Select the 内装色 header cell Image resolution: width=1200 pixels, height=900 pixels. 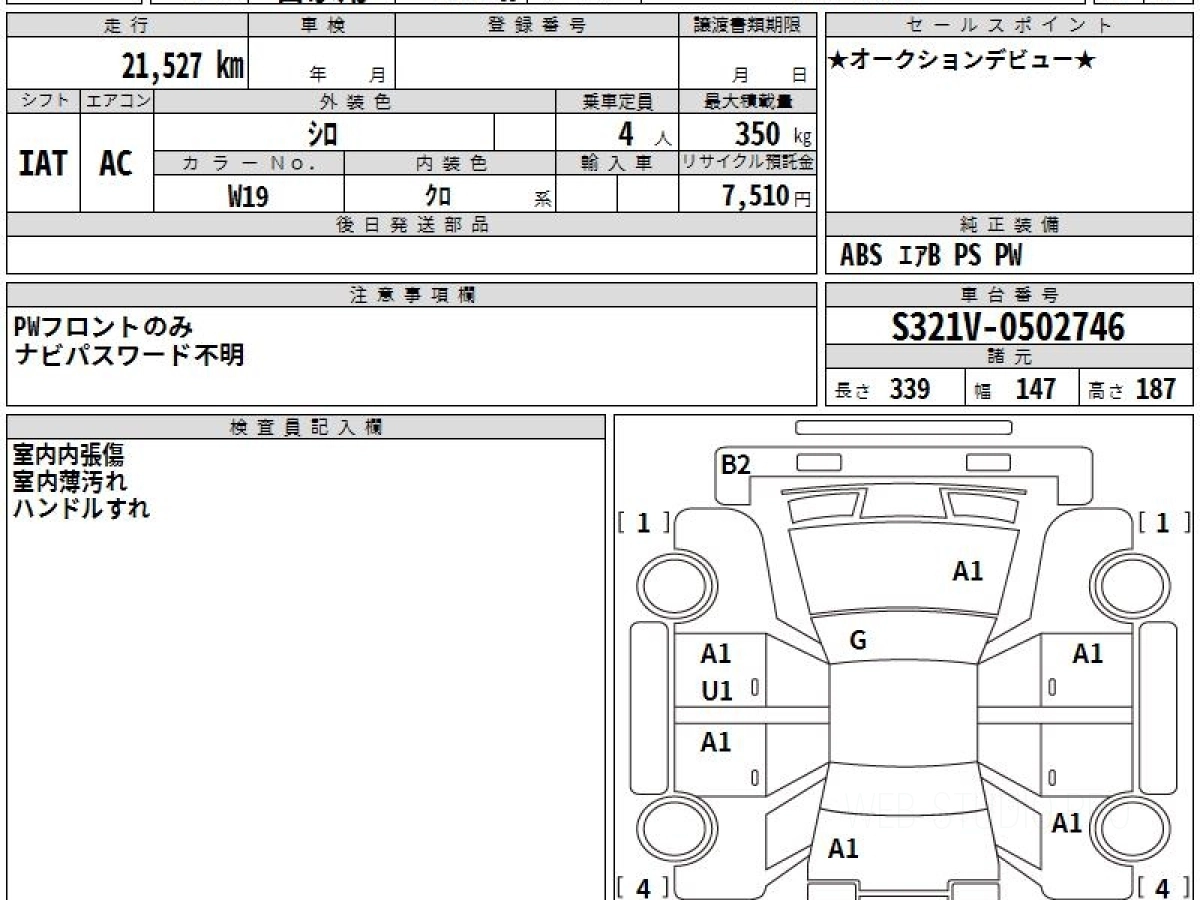pos(450,163)
